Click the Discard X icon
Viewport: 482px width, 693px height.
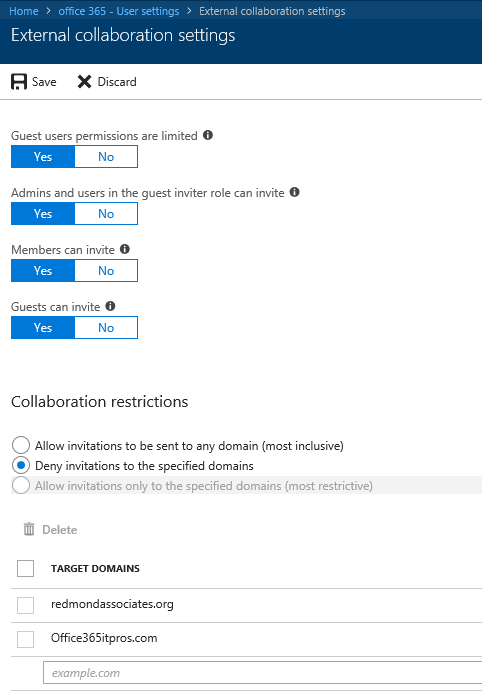pos(84,82)
